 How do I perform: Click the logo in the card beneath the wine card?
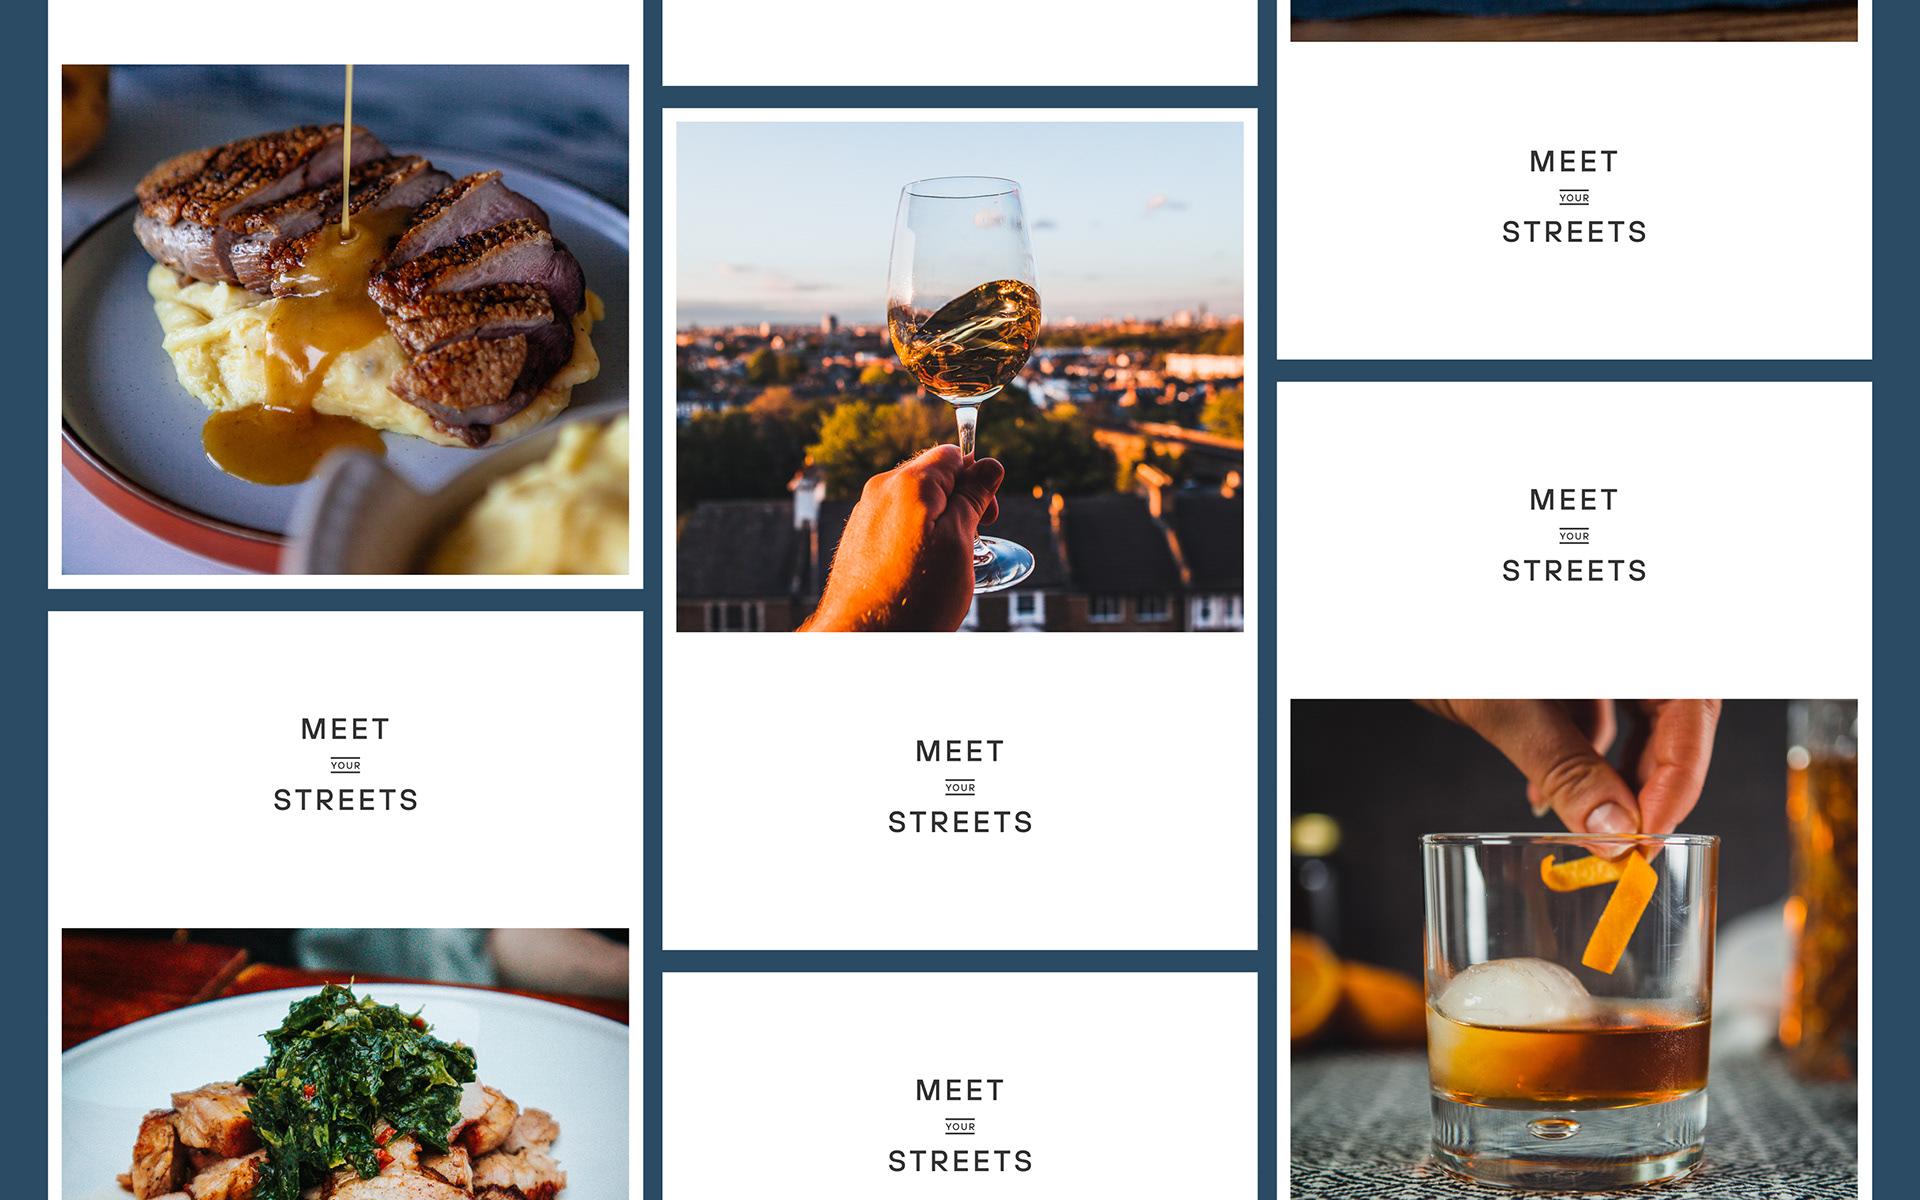point(960,1126)
